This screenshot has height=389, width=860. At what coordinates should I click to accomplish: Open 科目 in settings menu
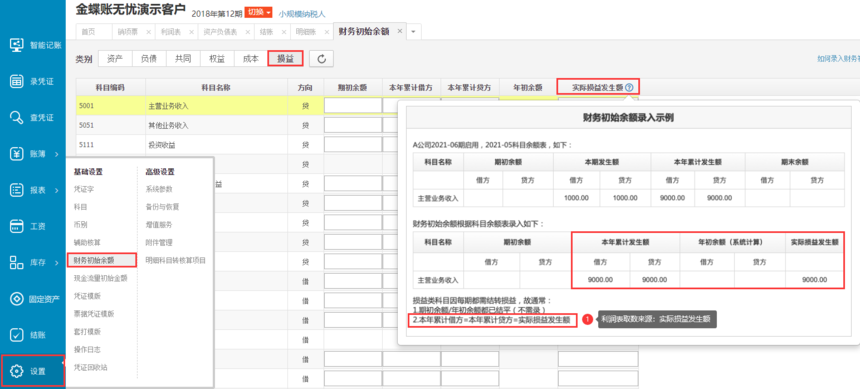click(x=80, y=206)
